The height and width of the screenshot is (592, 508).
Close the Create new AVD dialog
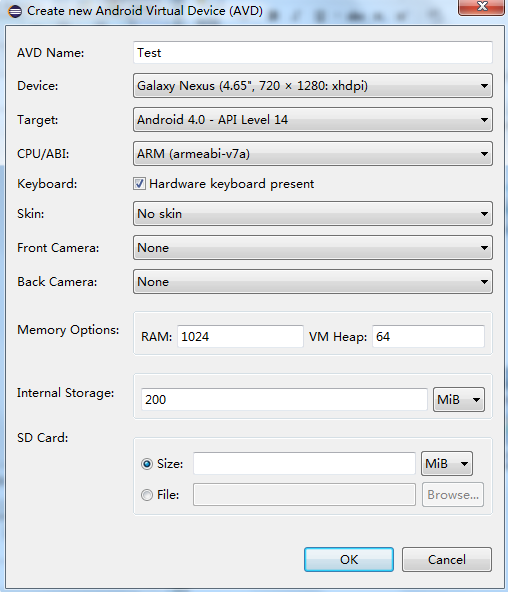tap(482, 7)
